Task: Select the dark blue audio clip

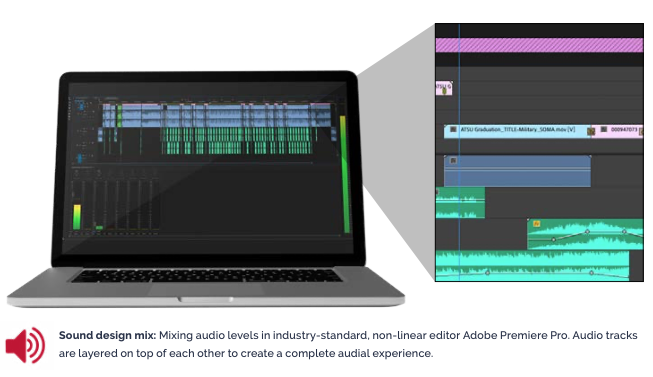Action: click(x=517, y=171)
